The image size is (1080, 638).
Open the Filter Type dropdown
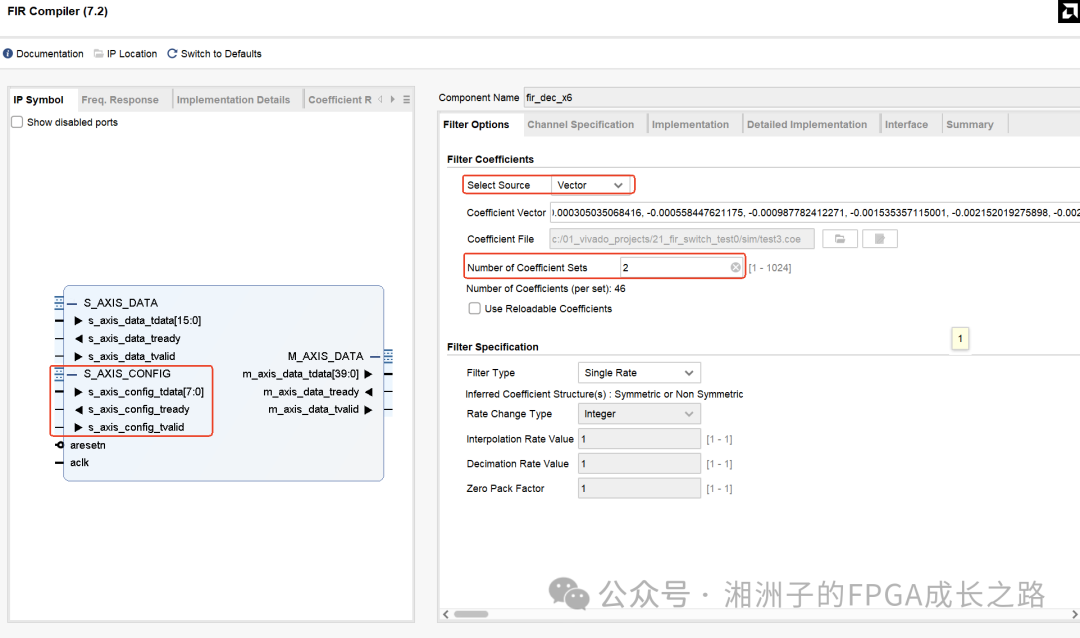639,373
